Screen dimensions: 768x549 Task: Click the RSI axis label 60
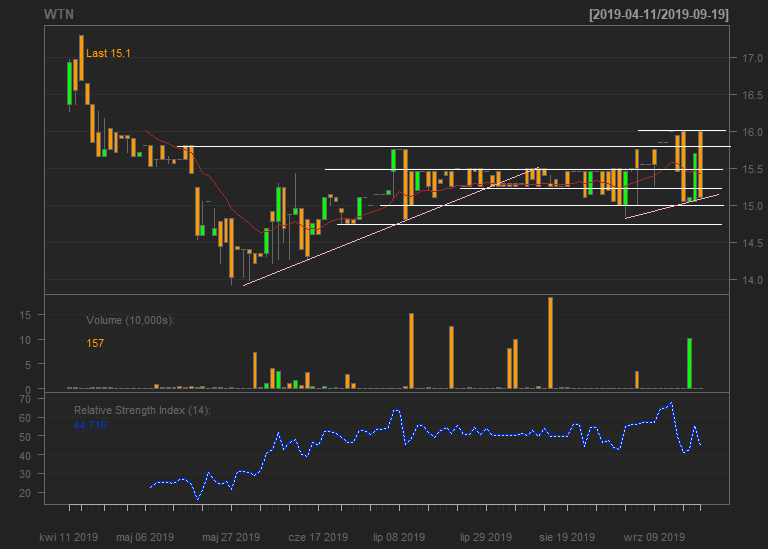pos(25,418)
